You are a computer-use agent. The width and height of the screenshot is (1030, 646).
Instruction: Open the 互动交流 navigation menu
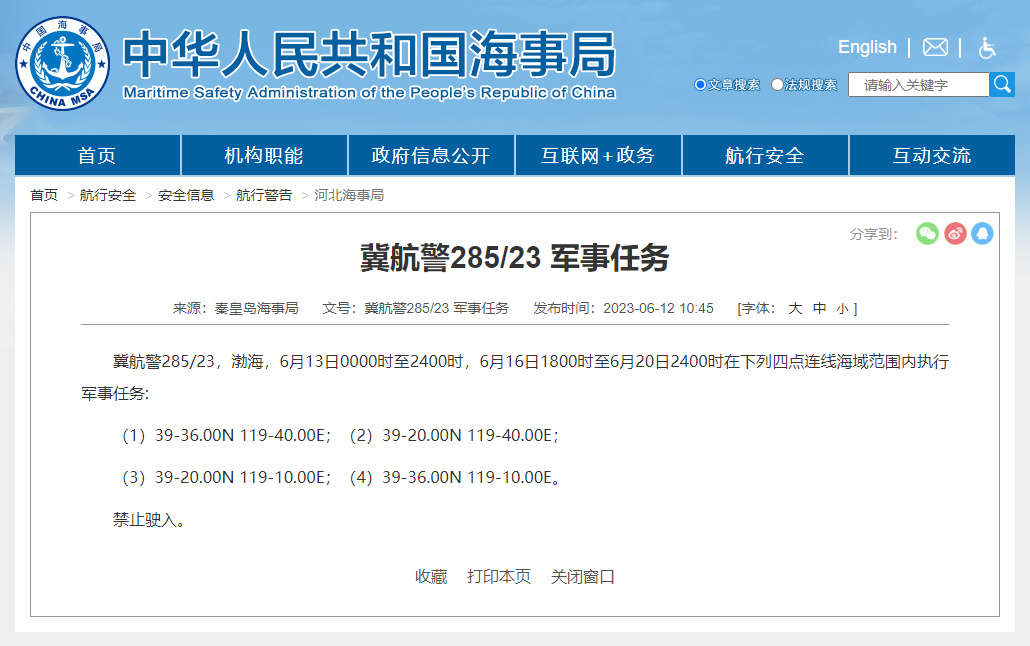[x=932, y=156]
